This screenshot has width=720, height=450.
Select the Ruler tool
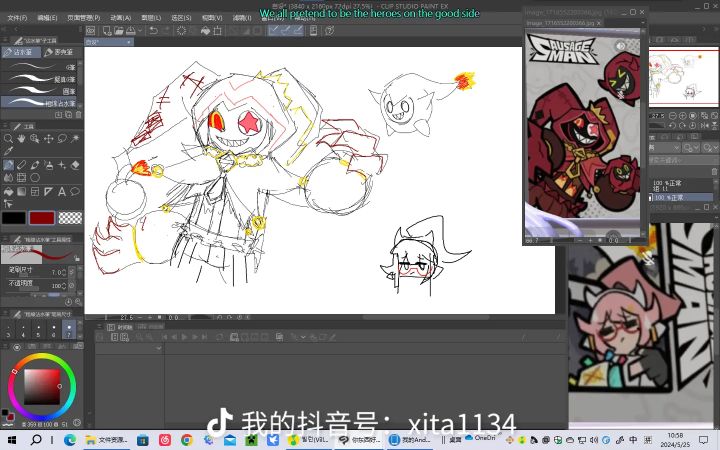(49, 191)
